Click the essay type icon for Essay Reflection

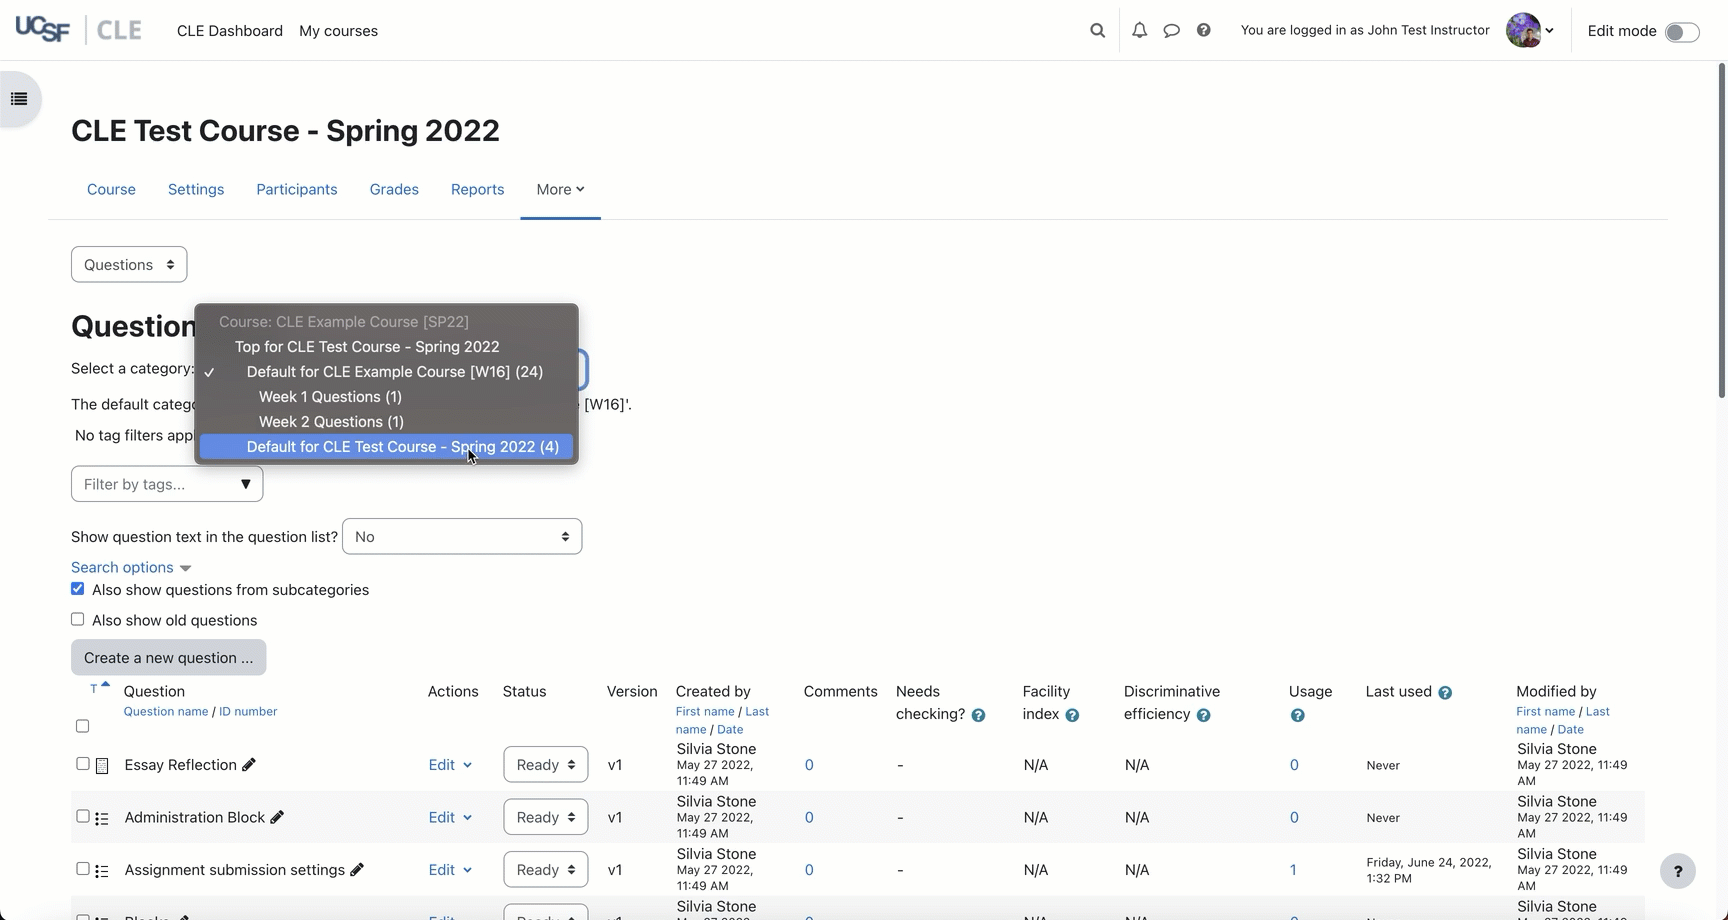point(102,766)
